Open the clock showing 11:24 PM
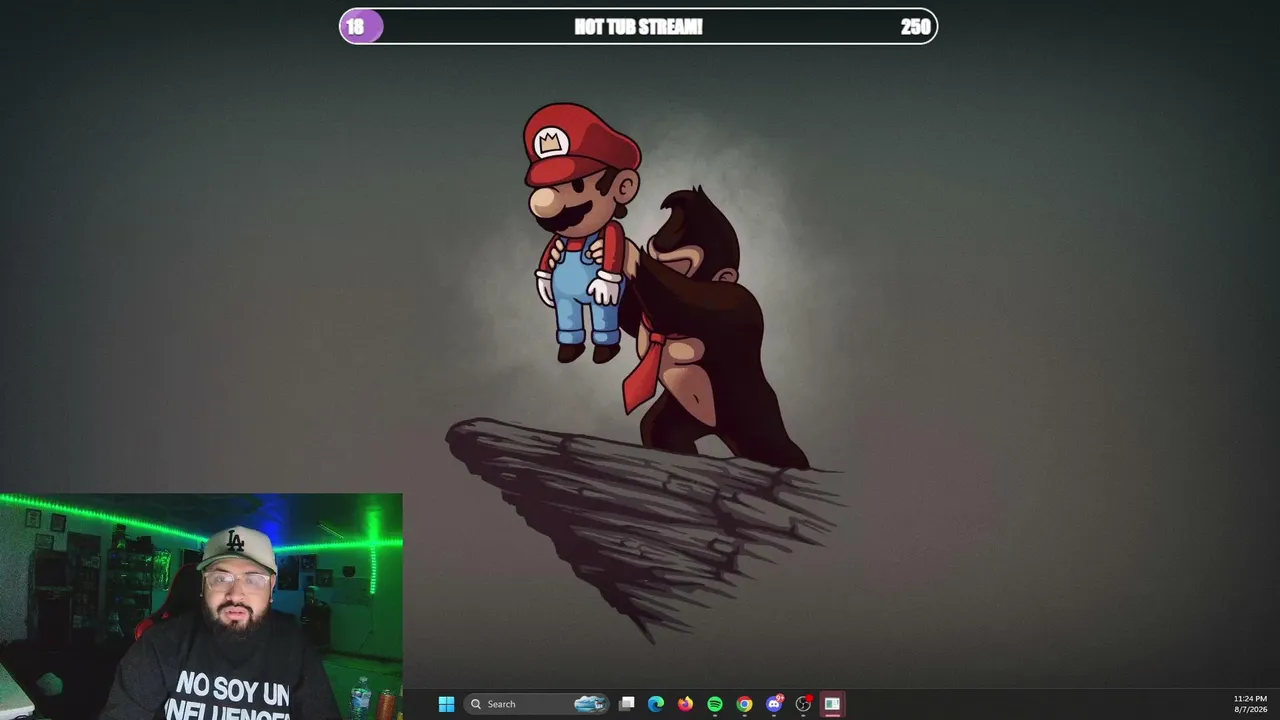The image size is (1280, 720). 1250,704
